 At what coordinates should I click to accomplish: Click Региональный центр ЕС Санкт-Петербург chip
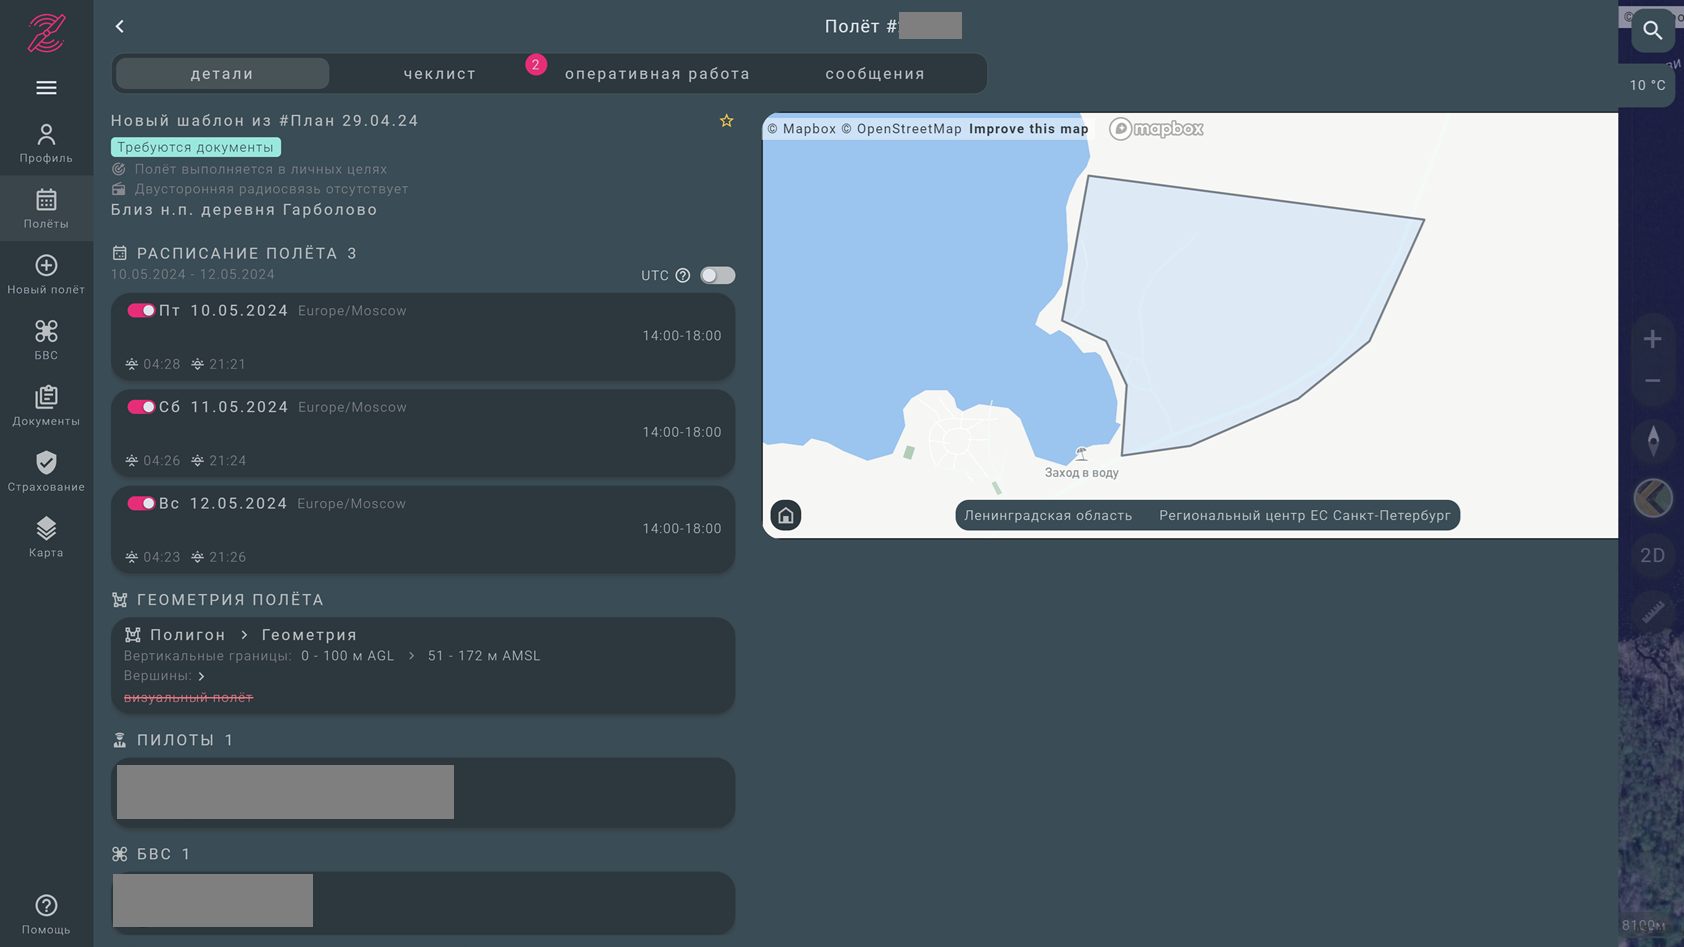click(x=1305, y=516)
